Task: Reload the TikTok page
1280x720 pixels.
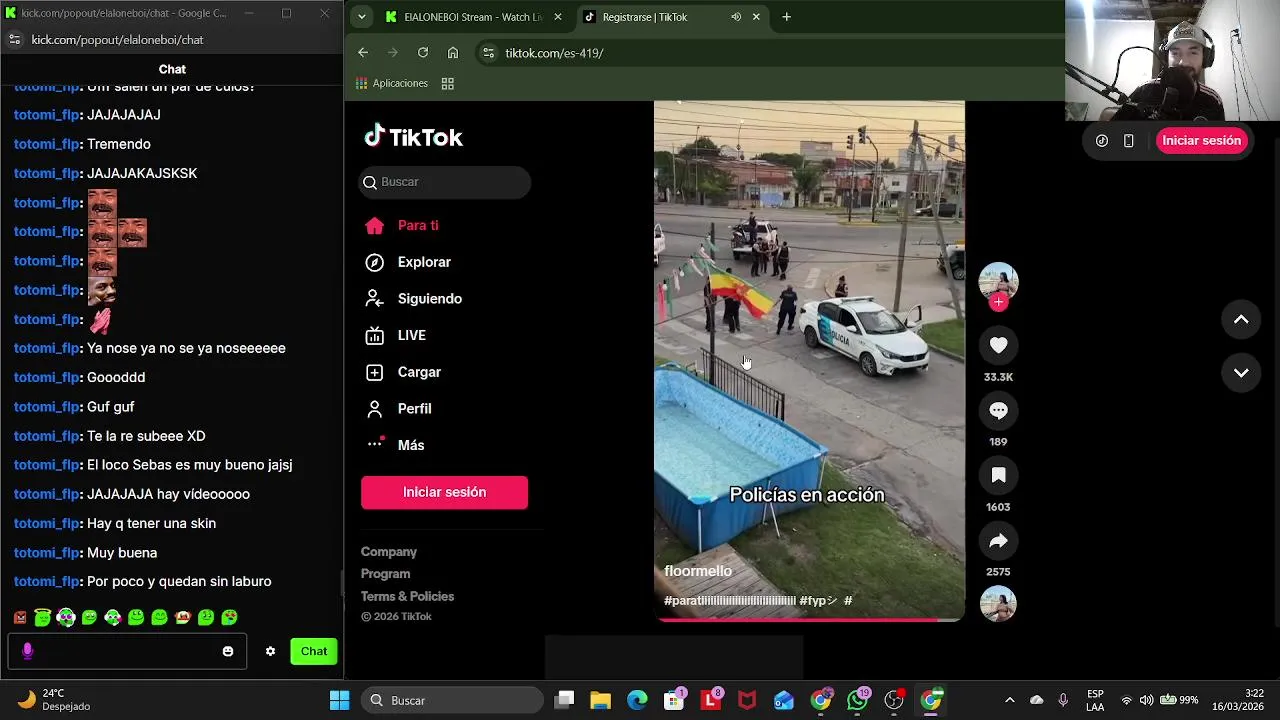Action: [423, 53]
